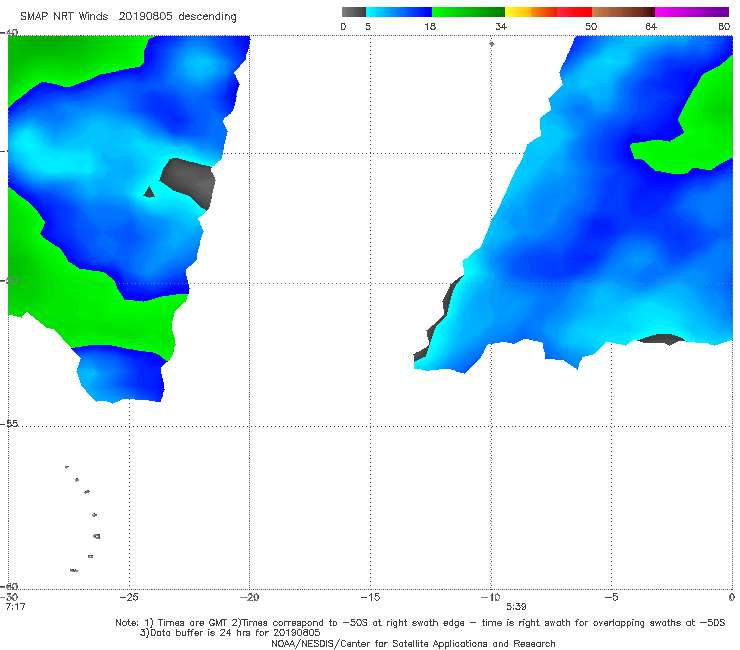Click the color bar label "80"
Screen dimensions: 740x650
tap(724, 26)
